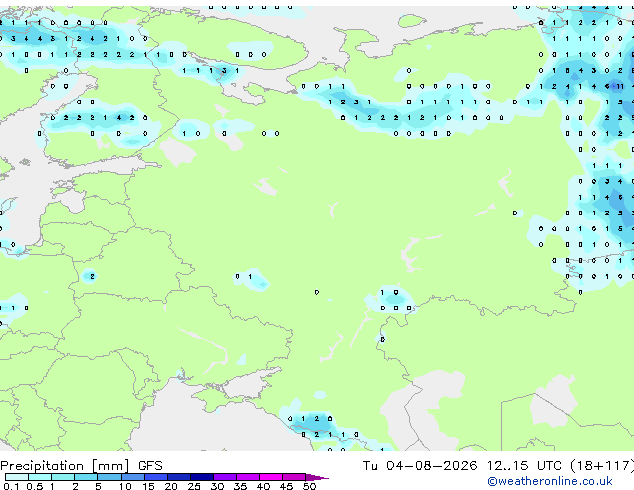Click the legend label '25'
634x490 pixels.
click(x=194, y=486)
